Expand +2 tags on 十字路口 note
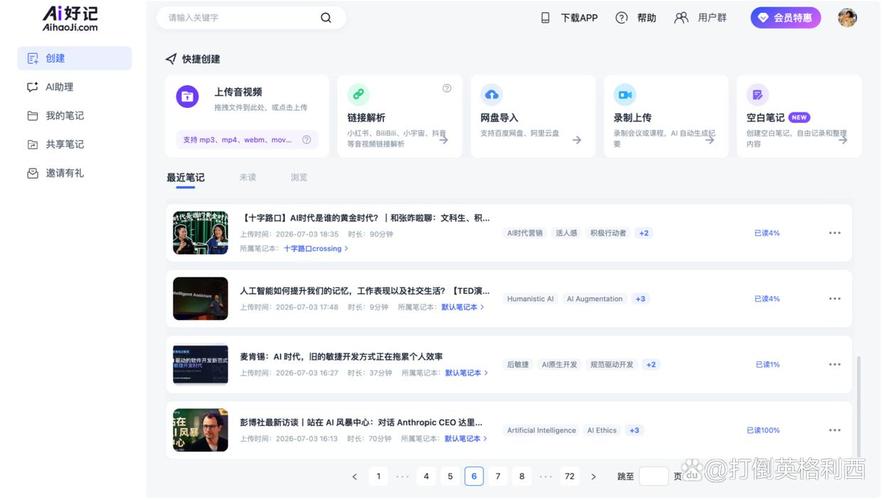Screen dimensions: 883x500 point(644,233)
